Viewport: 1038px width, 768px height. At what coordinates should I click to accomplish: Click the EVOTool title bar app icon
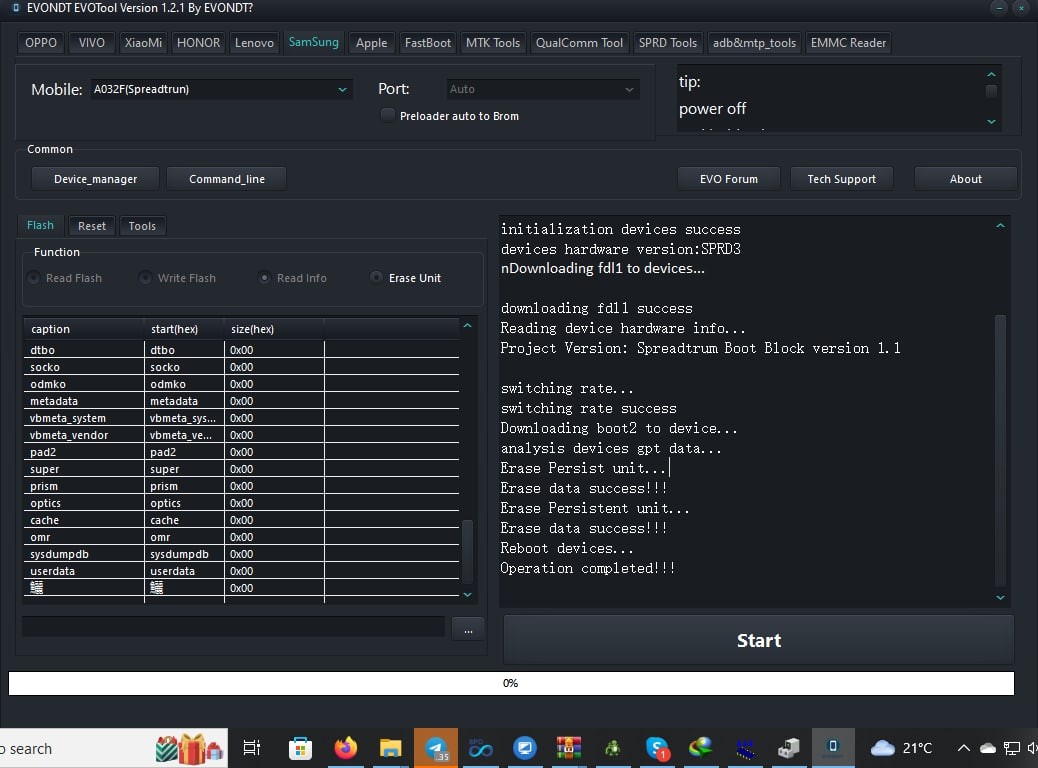(15, 8)
